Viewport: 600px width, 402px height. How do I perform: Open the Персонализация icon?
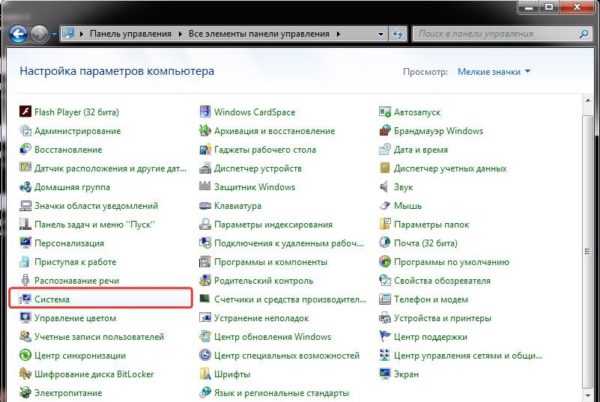click(x=25, y=243)
